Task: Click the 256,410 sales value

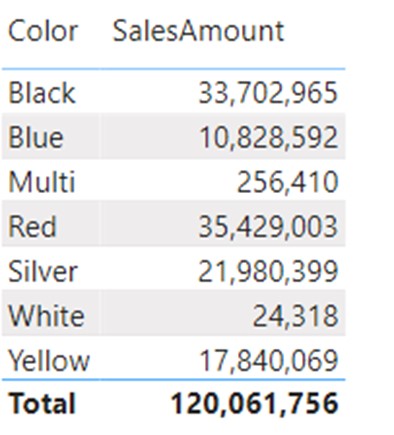Action: click(288, 182)
